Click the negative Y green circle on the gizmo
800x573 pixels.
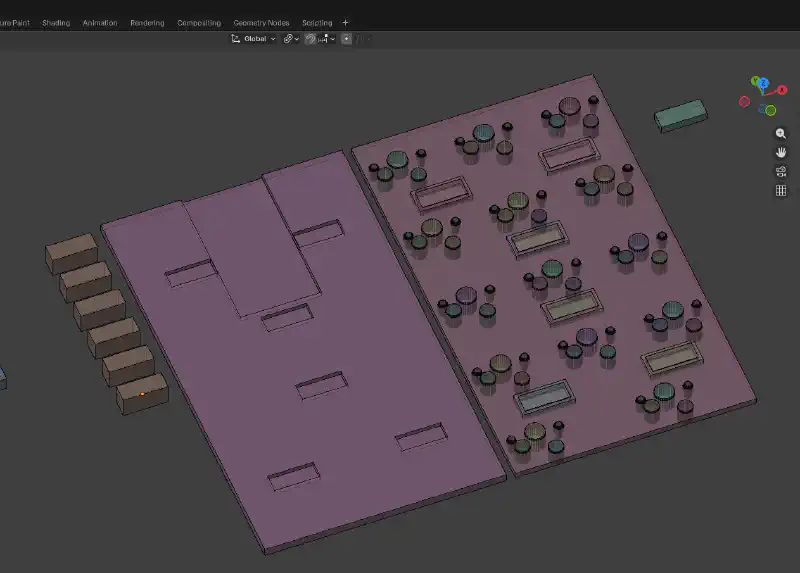point(770,110)
